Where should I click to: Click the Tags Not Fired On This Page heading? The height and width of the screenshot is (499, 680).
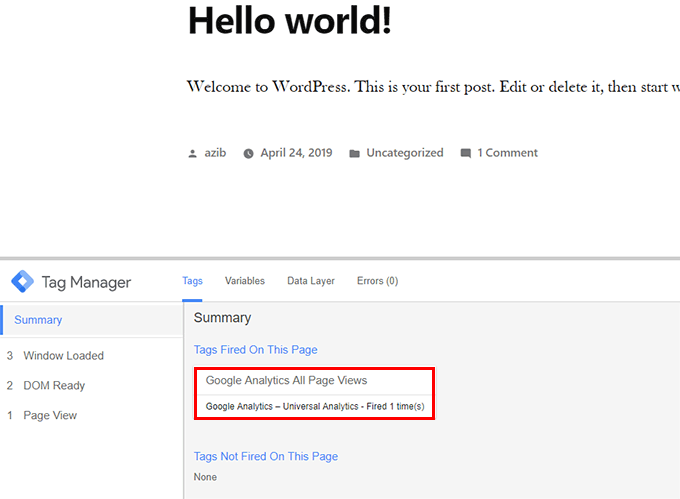click(x=266, y=456)
